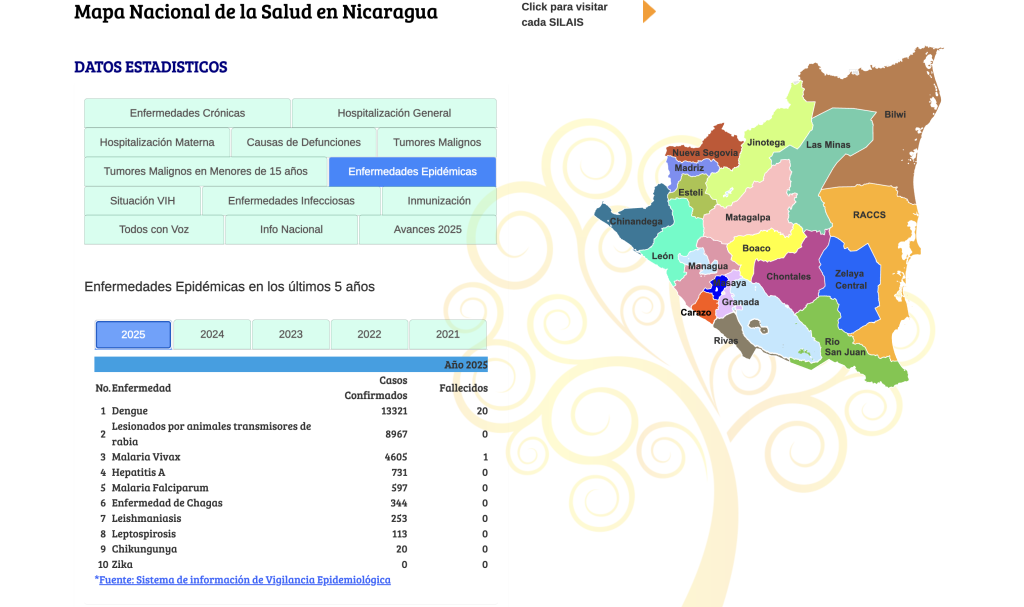Select the Granada map region
The height and width of the screenshot is (607, 1024).
click(741, 303)
